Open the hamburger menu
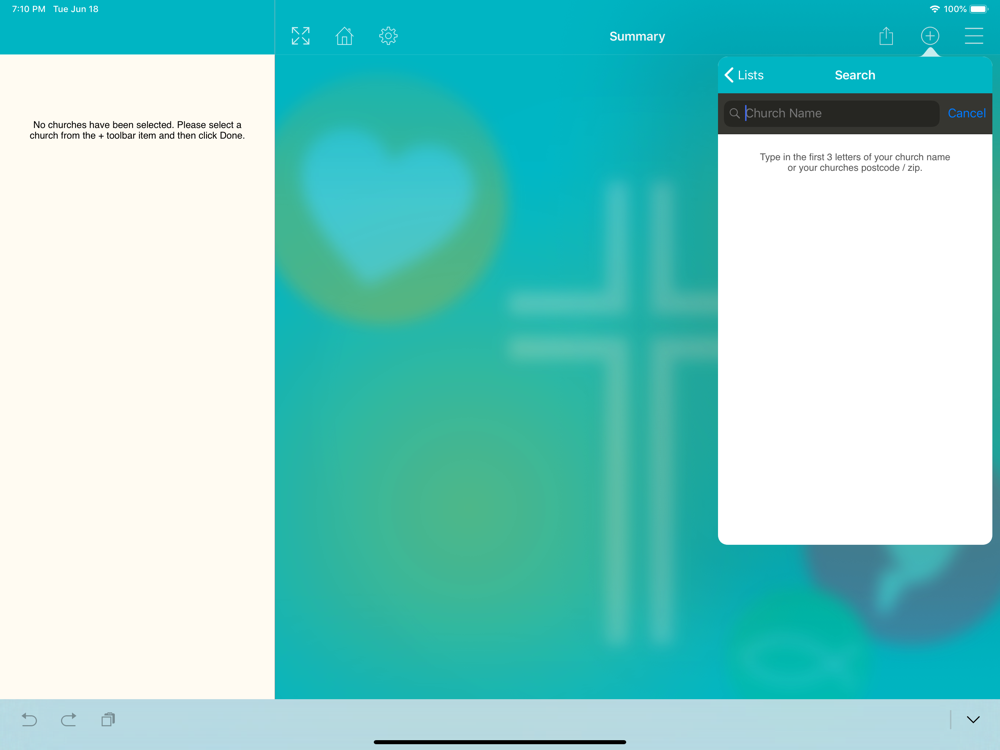The height and width of the screenshot is (750, 1000). [x=973, y=36]
